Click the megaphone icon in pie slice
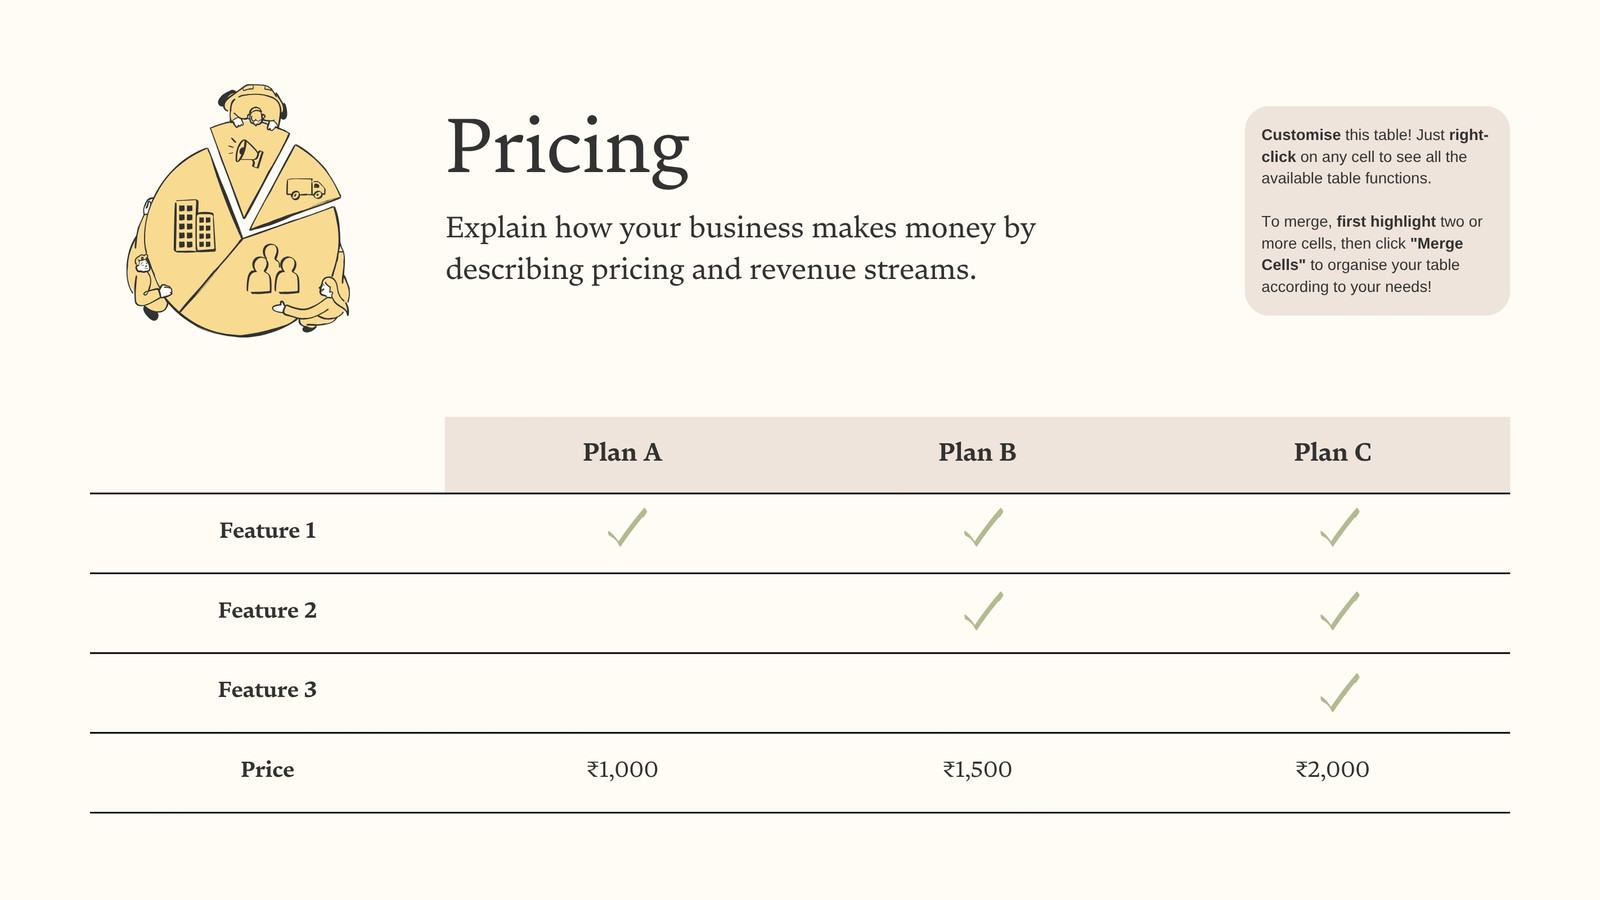Screen dimensions: 1600x900 [245, 153]
